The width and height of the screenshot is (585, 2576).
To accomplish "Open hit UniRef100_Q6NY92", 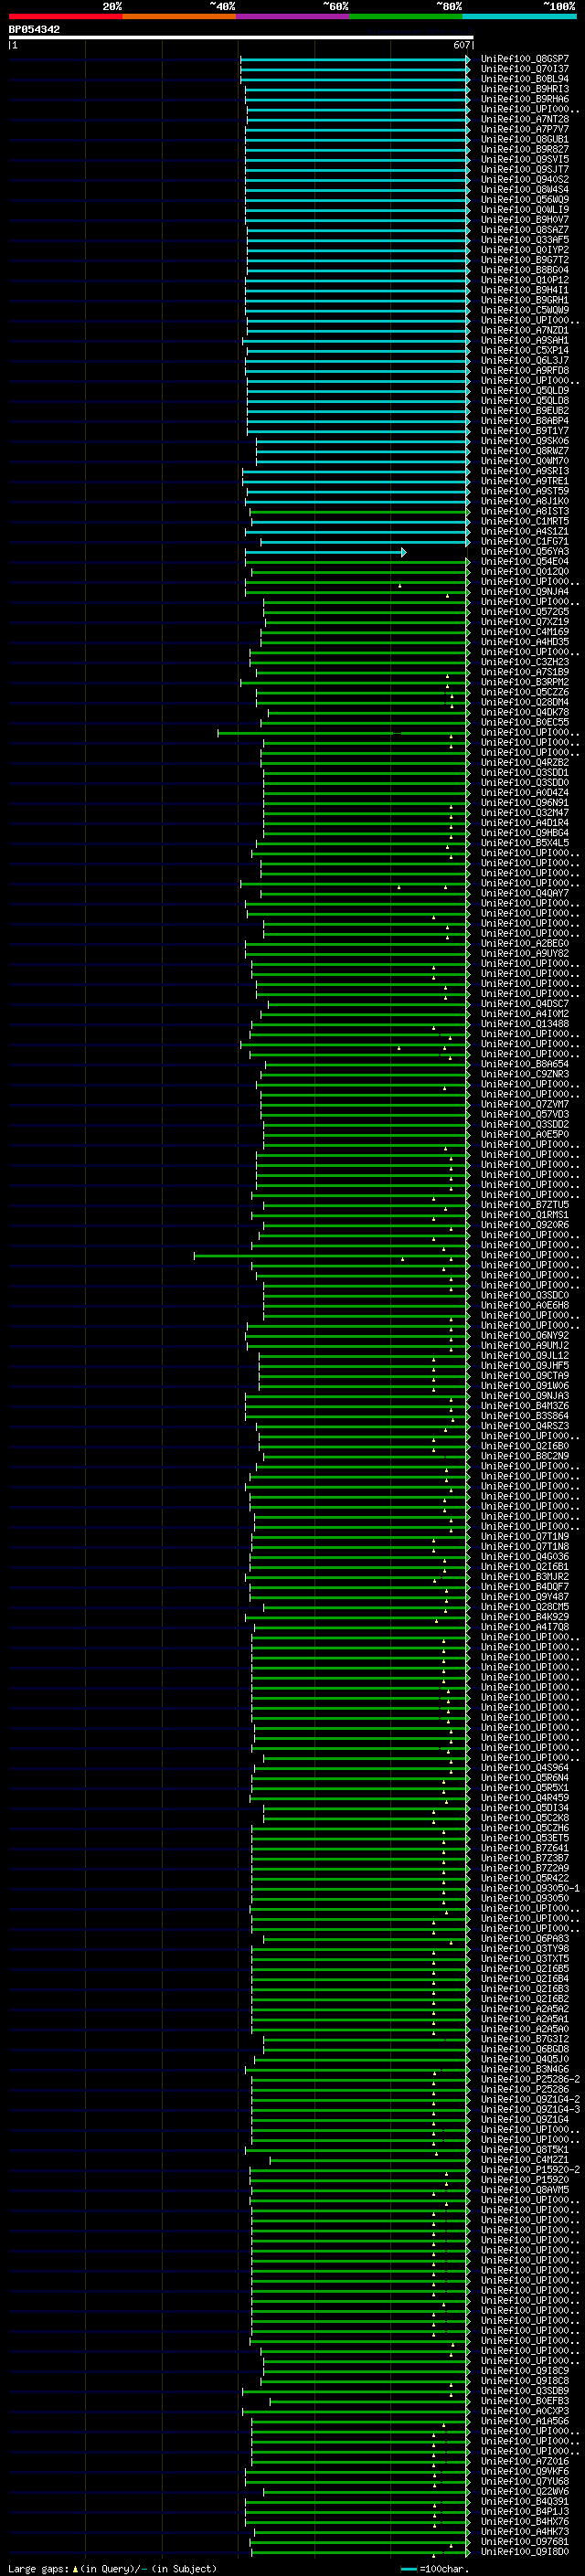I will point(524,1336).
